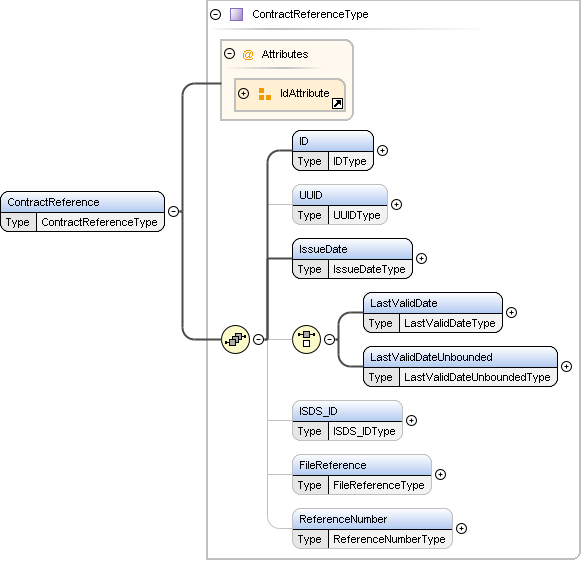The width and height of the screenshot is (582, 561).
Task: Click the IdAttribute label text
Action: [x=304, y=93]
